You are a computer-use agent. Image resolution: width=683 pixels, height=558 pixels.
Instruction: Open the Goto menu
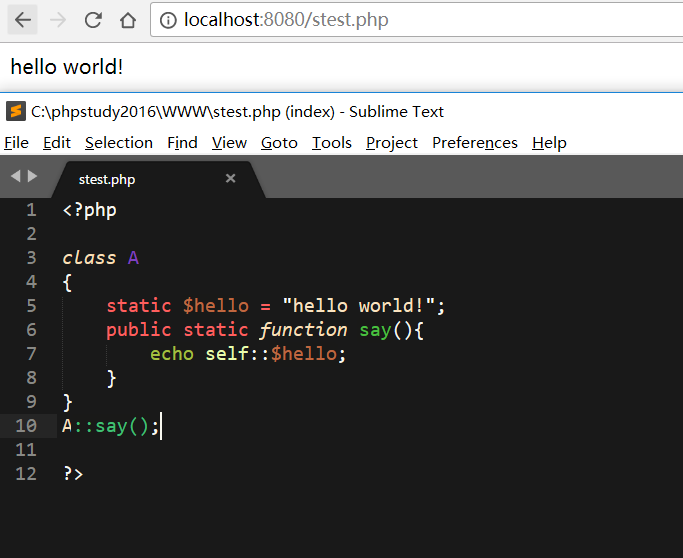279,143
